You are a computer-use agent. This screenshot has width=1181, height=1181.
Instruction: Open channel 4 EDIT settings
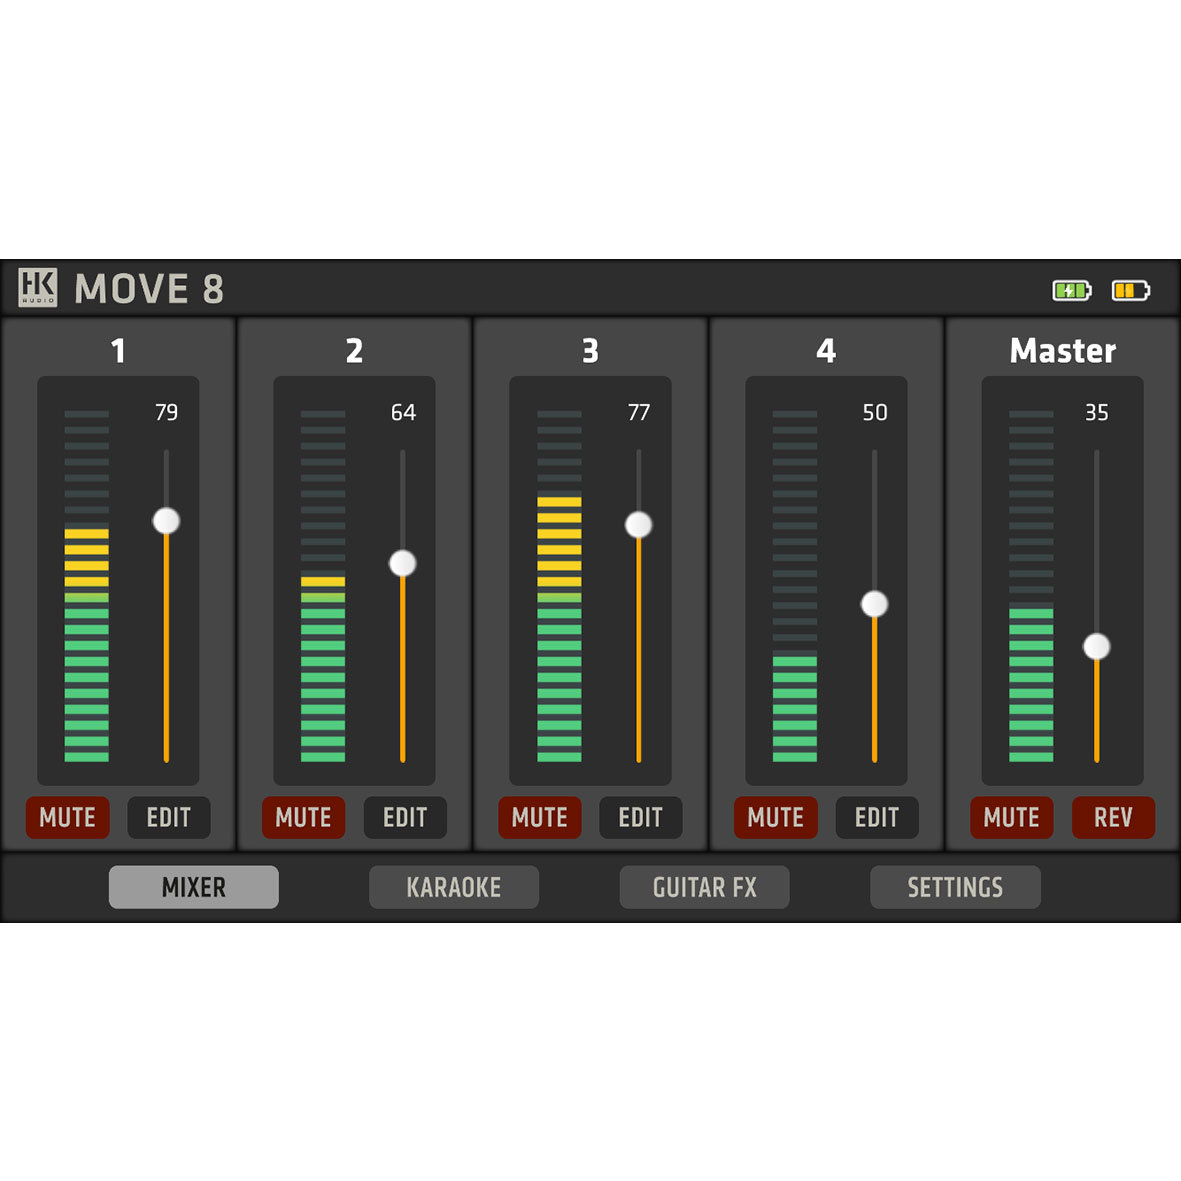[x=877, y=817]
